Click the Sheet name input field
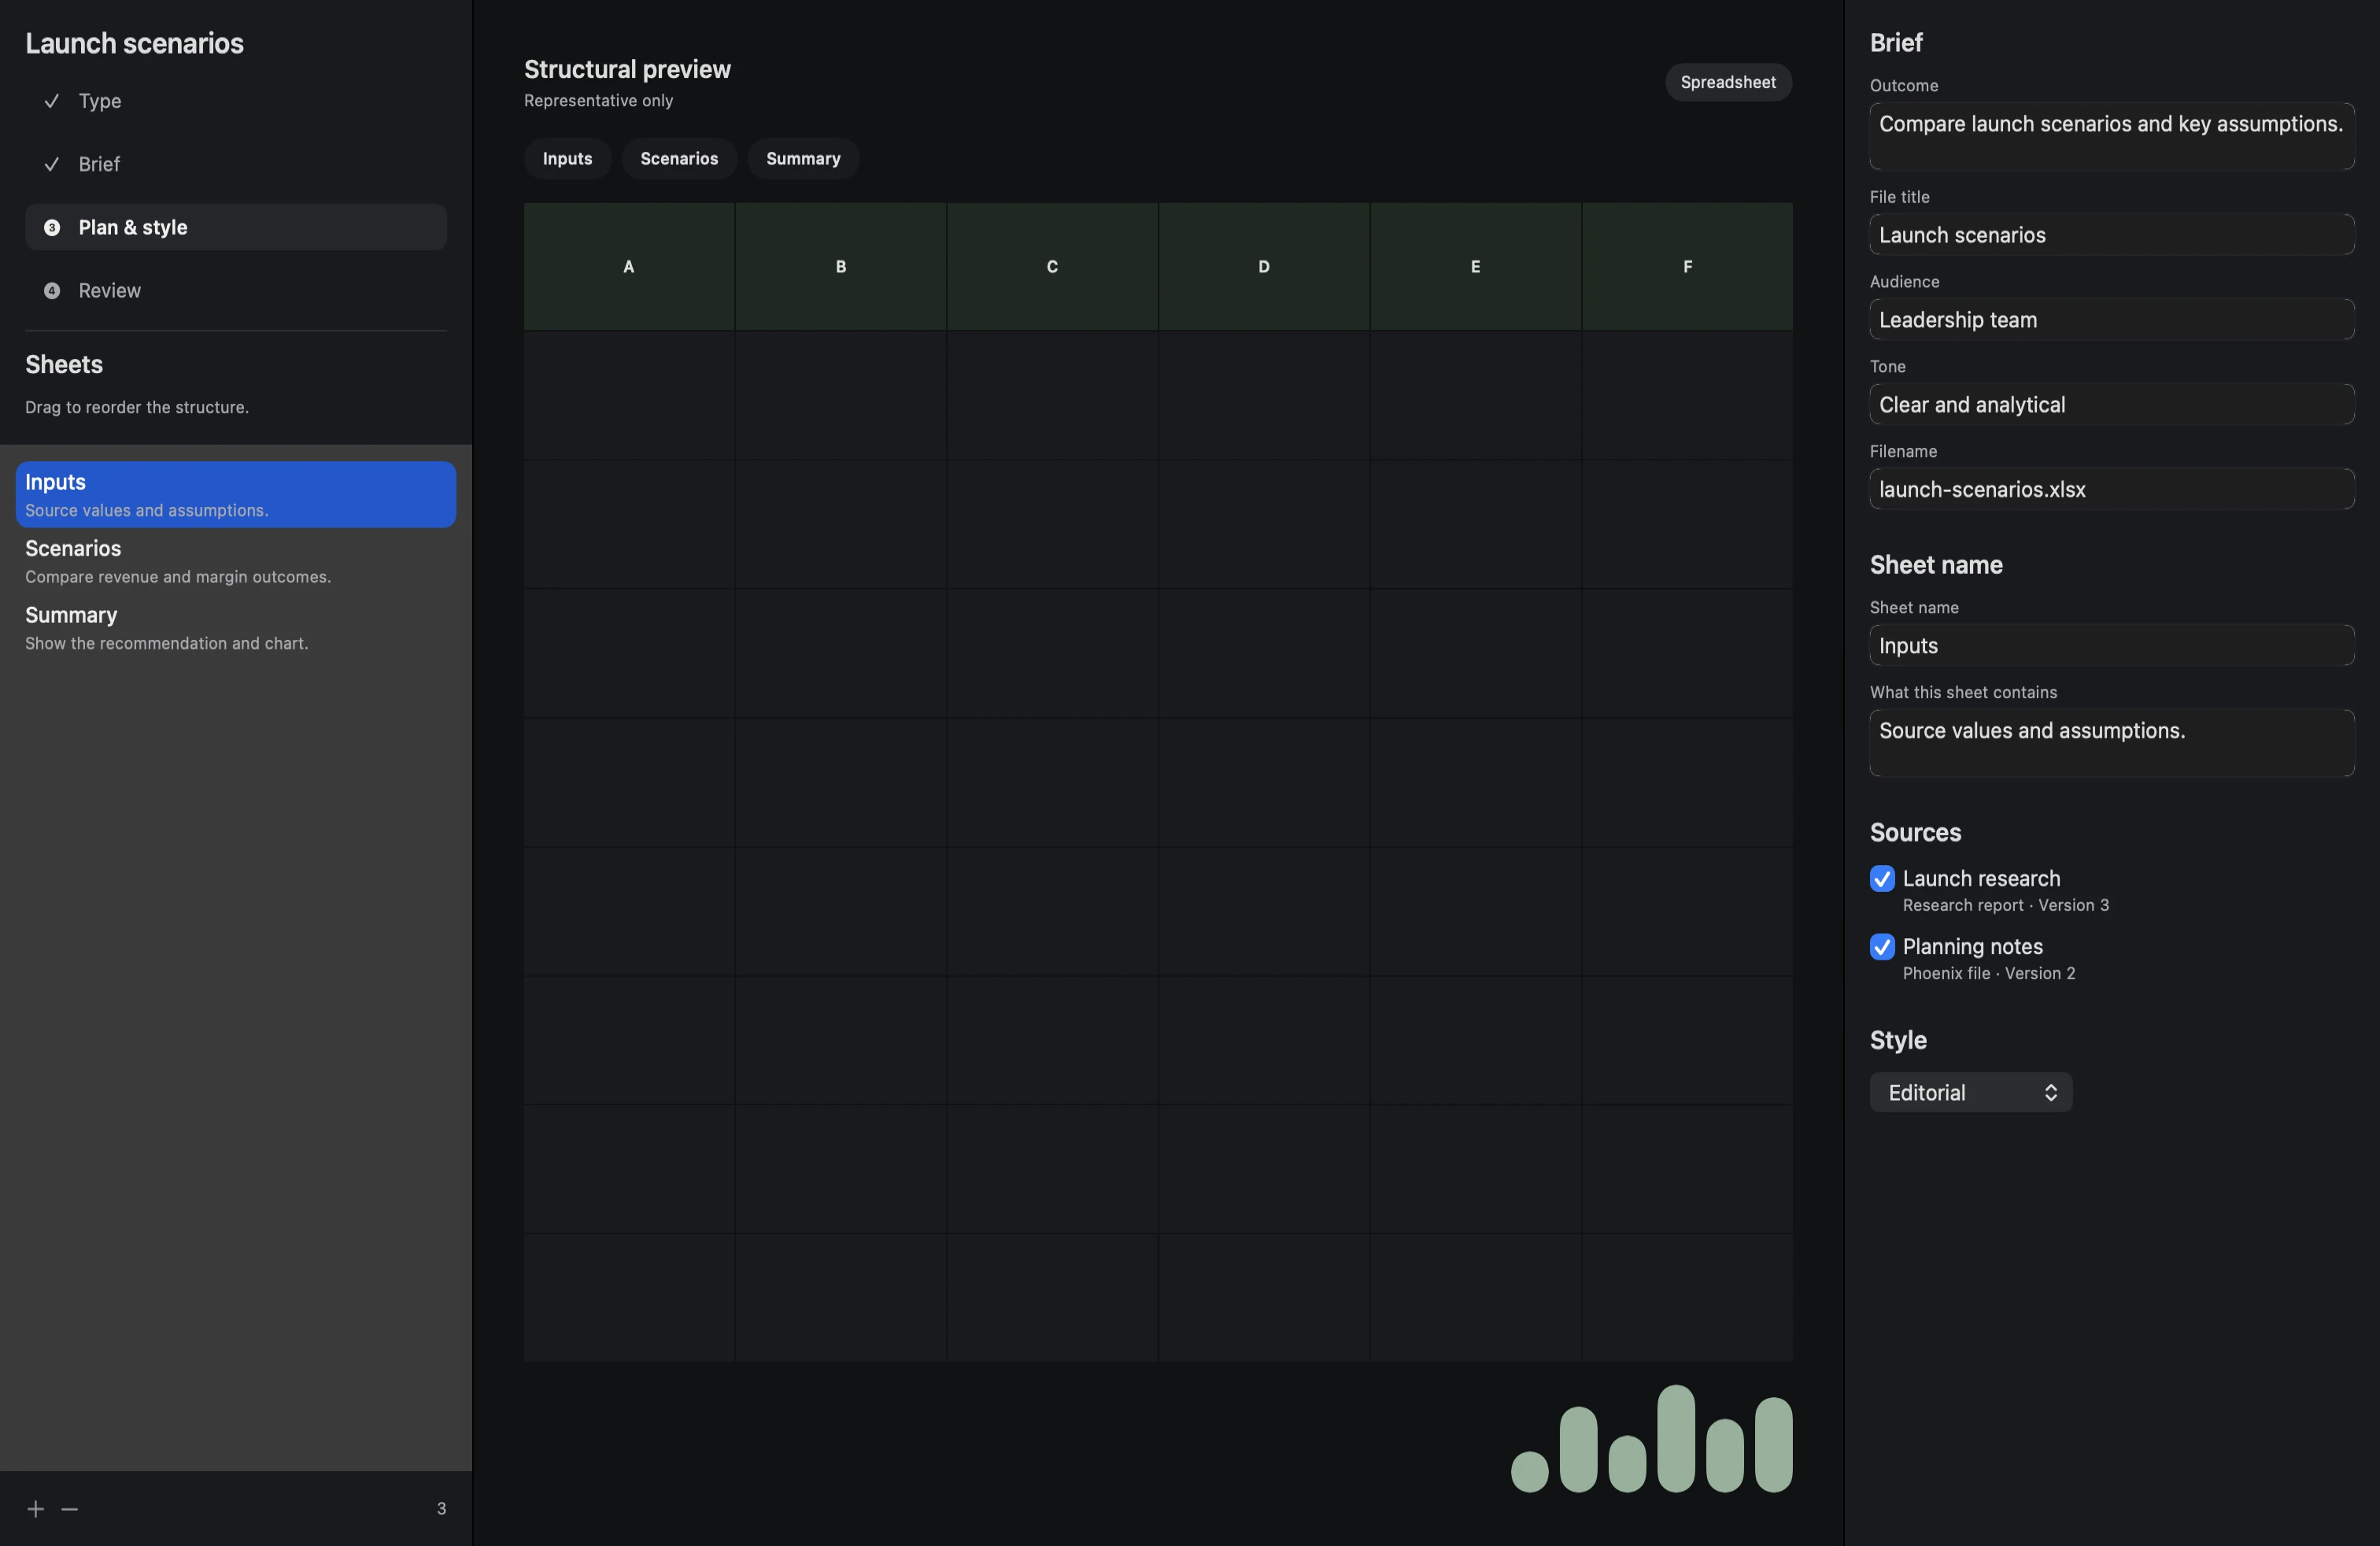Viewport: 2380px width, 1546px height. pos(2112,645)
